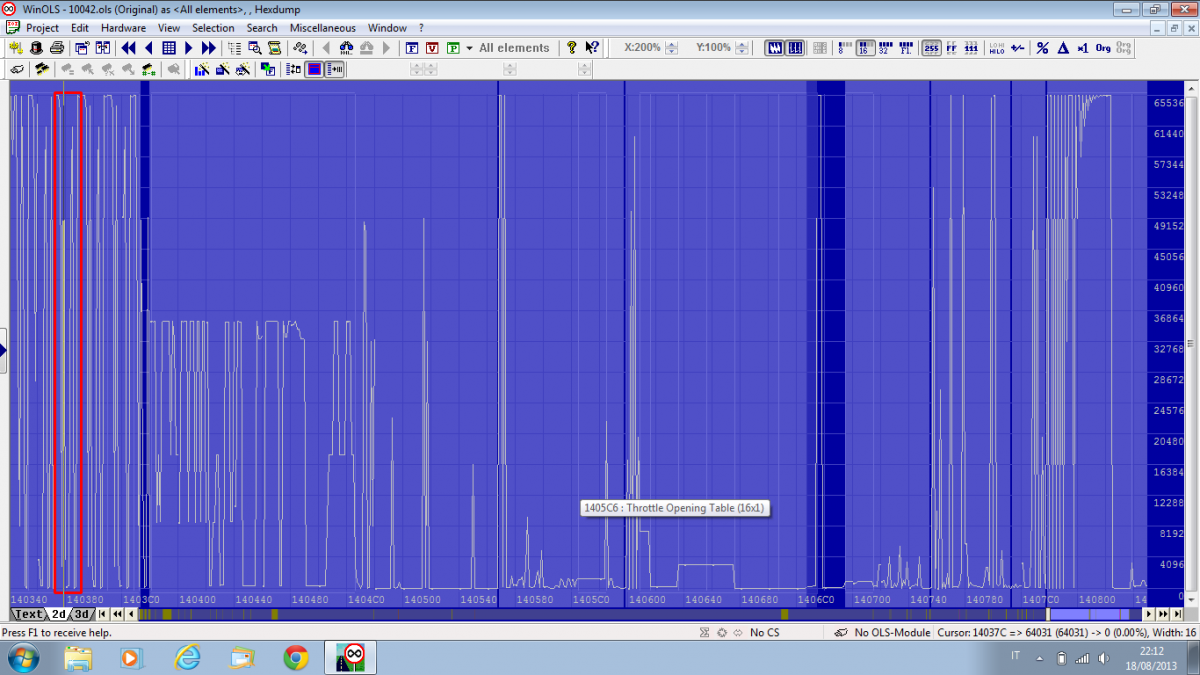Screen dimensions: 1200x675
Task: Toggle binary 111 number format
Action: coord(971,47)
